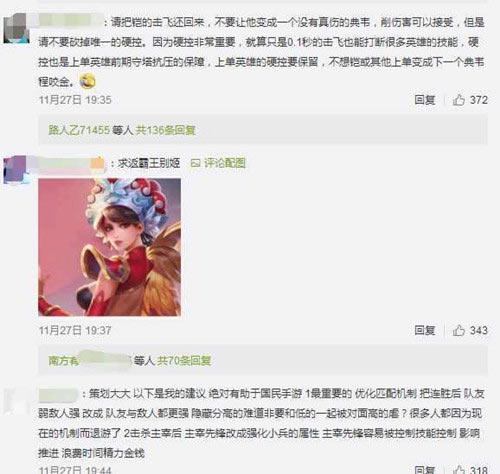Reply to the 11月27日 19:35 comment

click(x=425, y=100)
